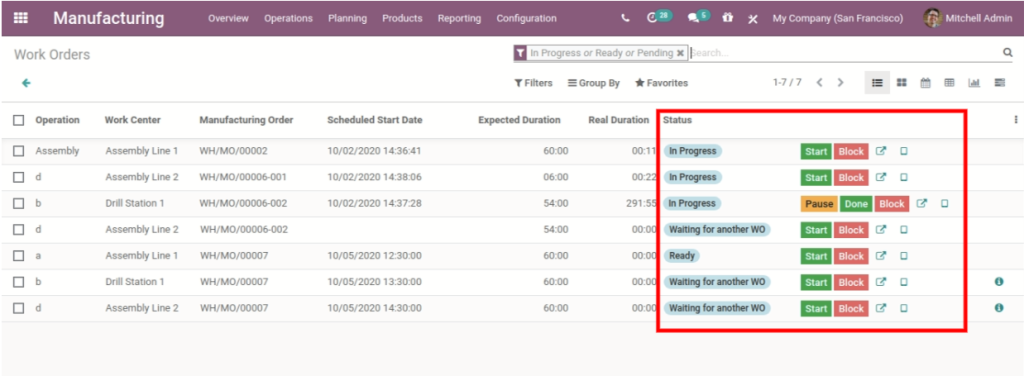Click info icon on Drill Station 1 WH/MO/00007 row
This screenshot has width=1024, height=376.
(999, 281)
